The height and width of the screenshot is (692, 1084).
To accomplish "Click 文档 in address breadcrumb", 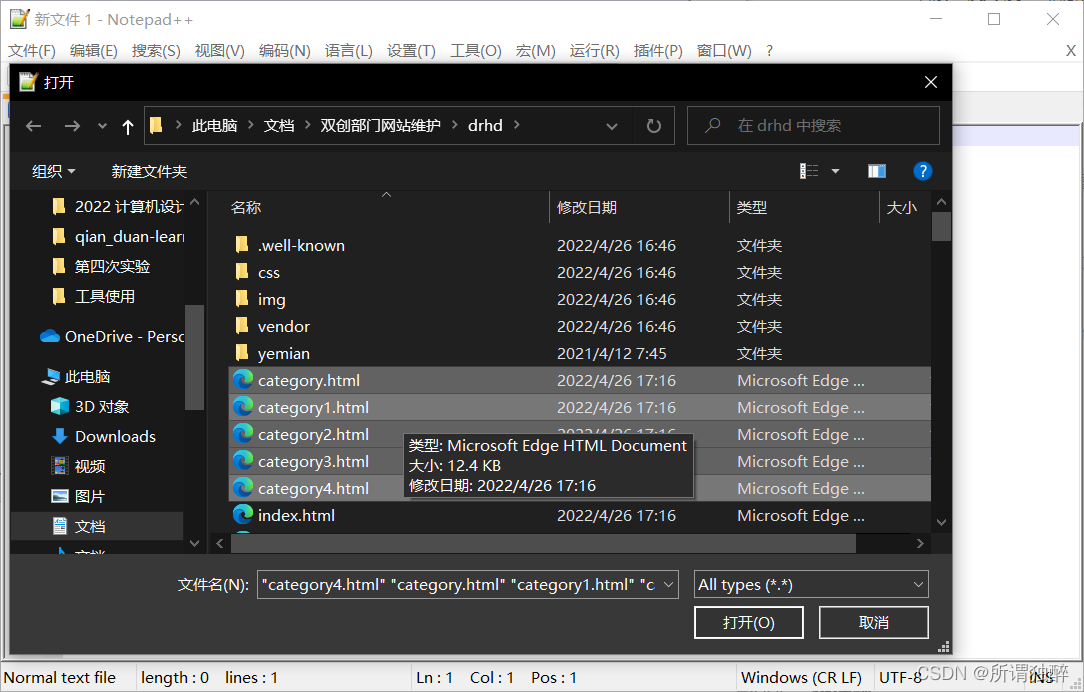I will [x=279, y=126].
